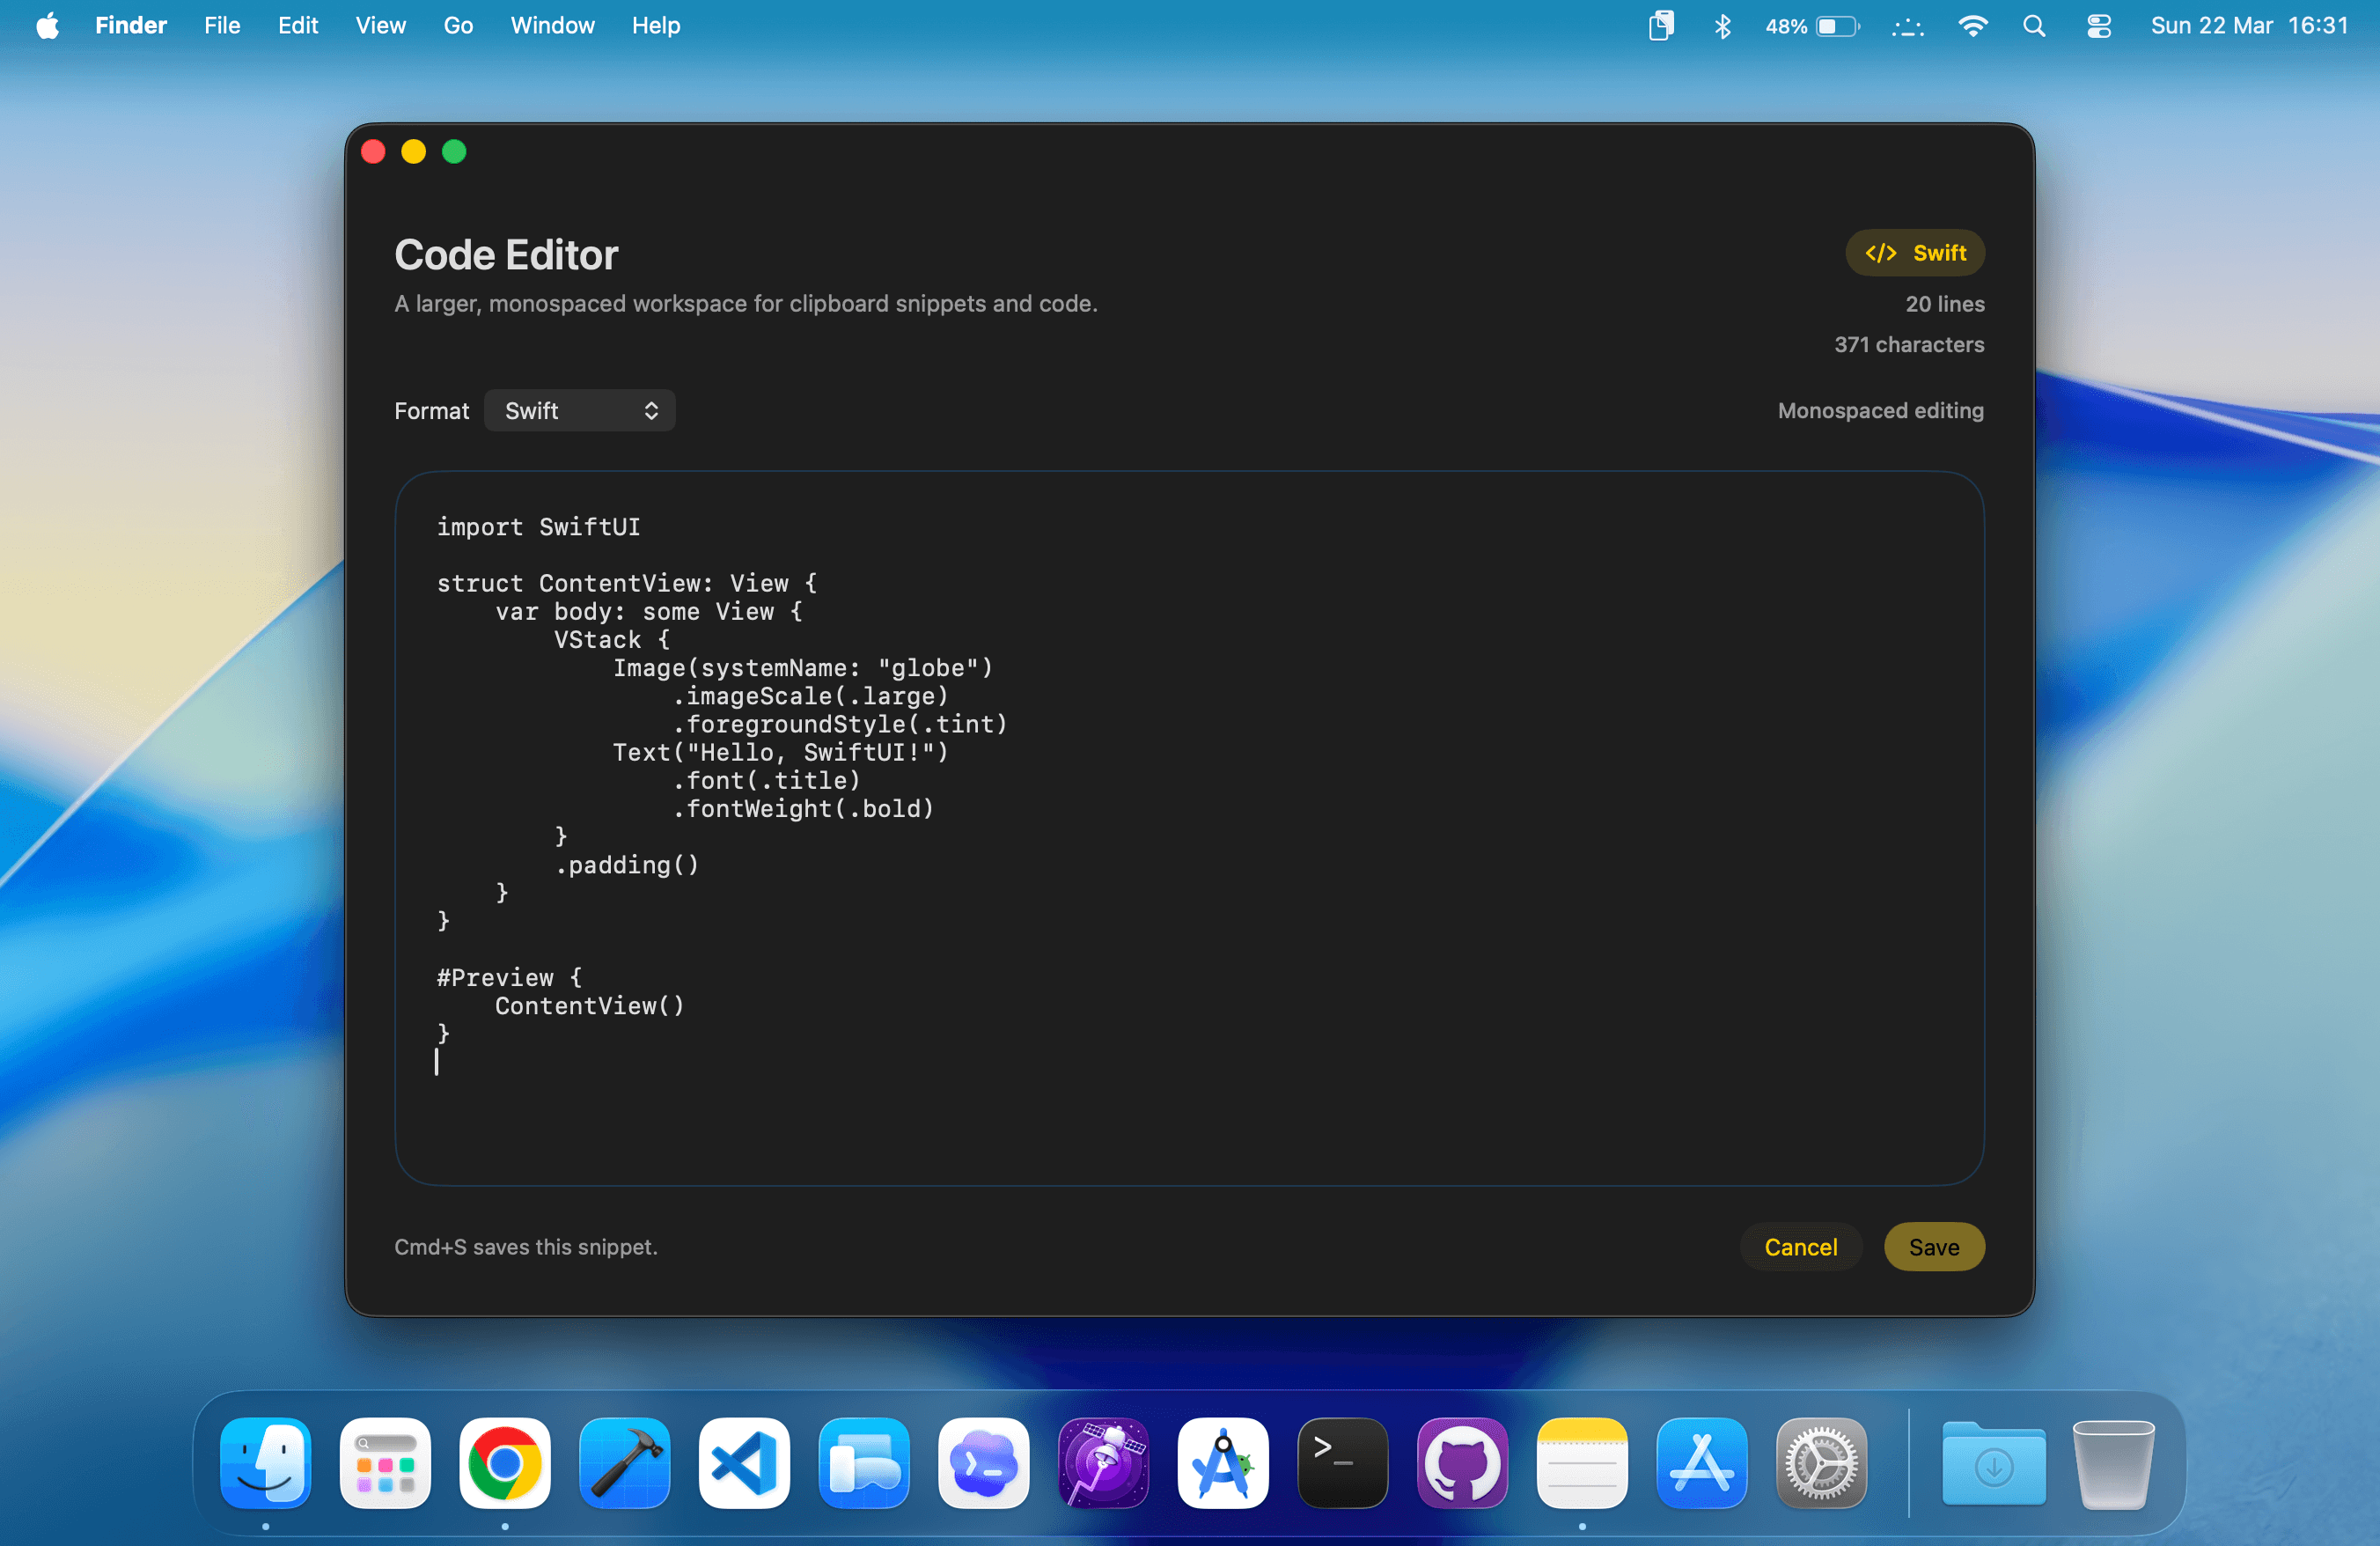The image size is (2380, 1546).
Task: Open Xcode from the Dock
Action: coord(623,1463)
